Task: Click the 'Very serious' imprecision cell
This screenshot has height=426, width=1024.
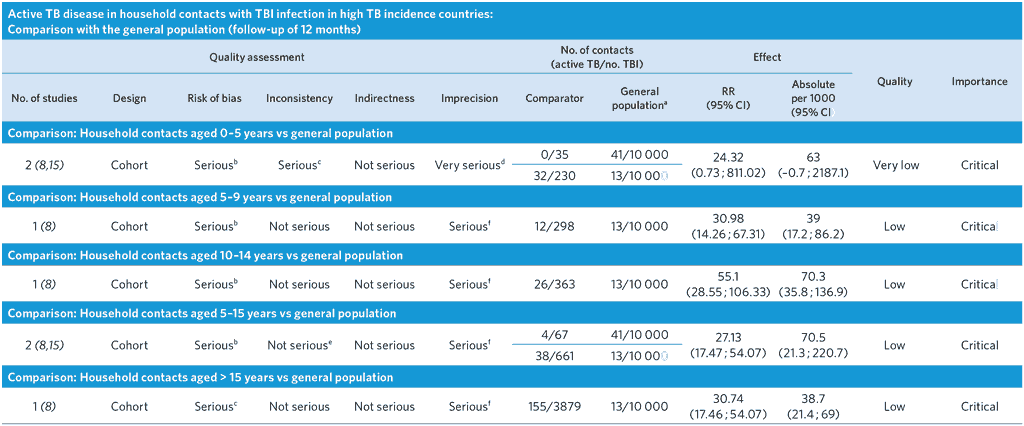Action: coord(469,165)
